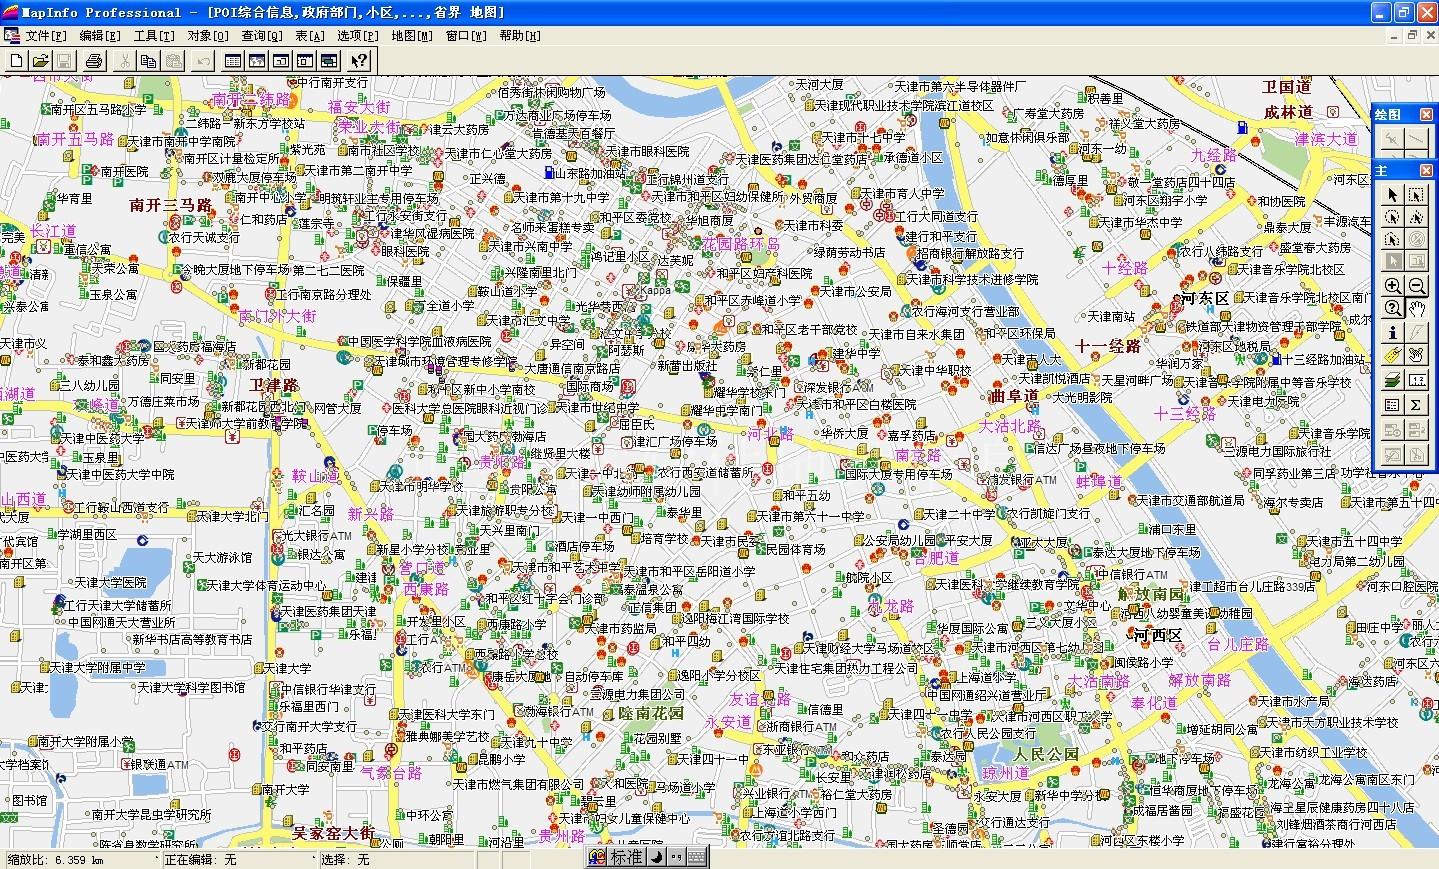This screenshot has width=1439, height=869.
Task: Open a New Redistricter window icon
Action: tap(329, 61)
